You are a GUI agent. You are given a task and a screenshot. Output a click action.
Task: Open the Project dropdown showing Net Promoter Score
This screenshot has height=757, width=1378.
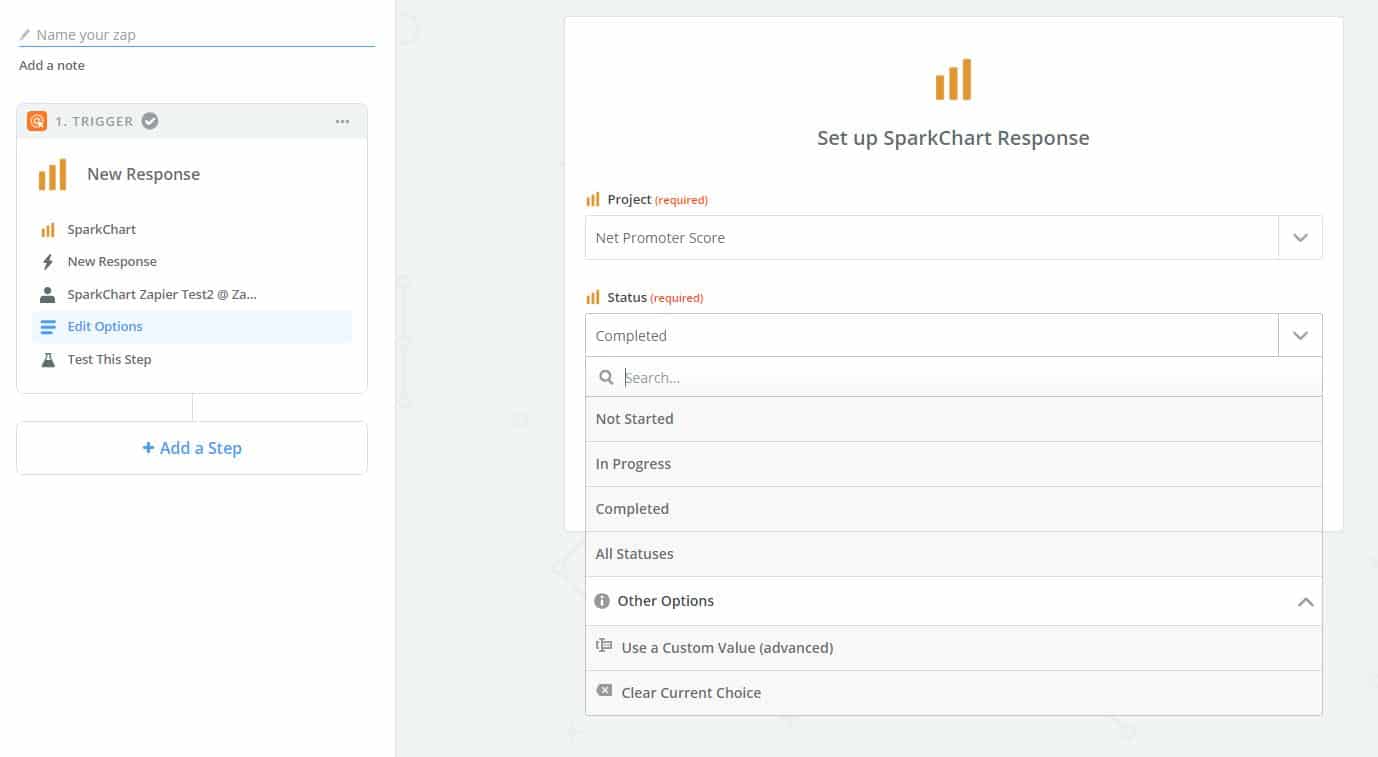click(1300, 237)
